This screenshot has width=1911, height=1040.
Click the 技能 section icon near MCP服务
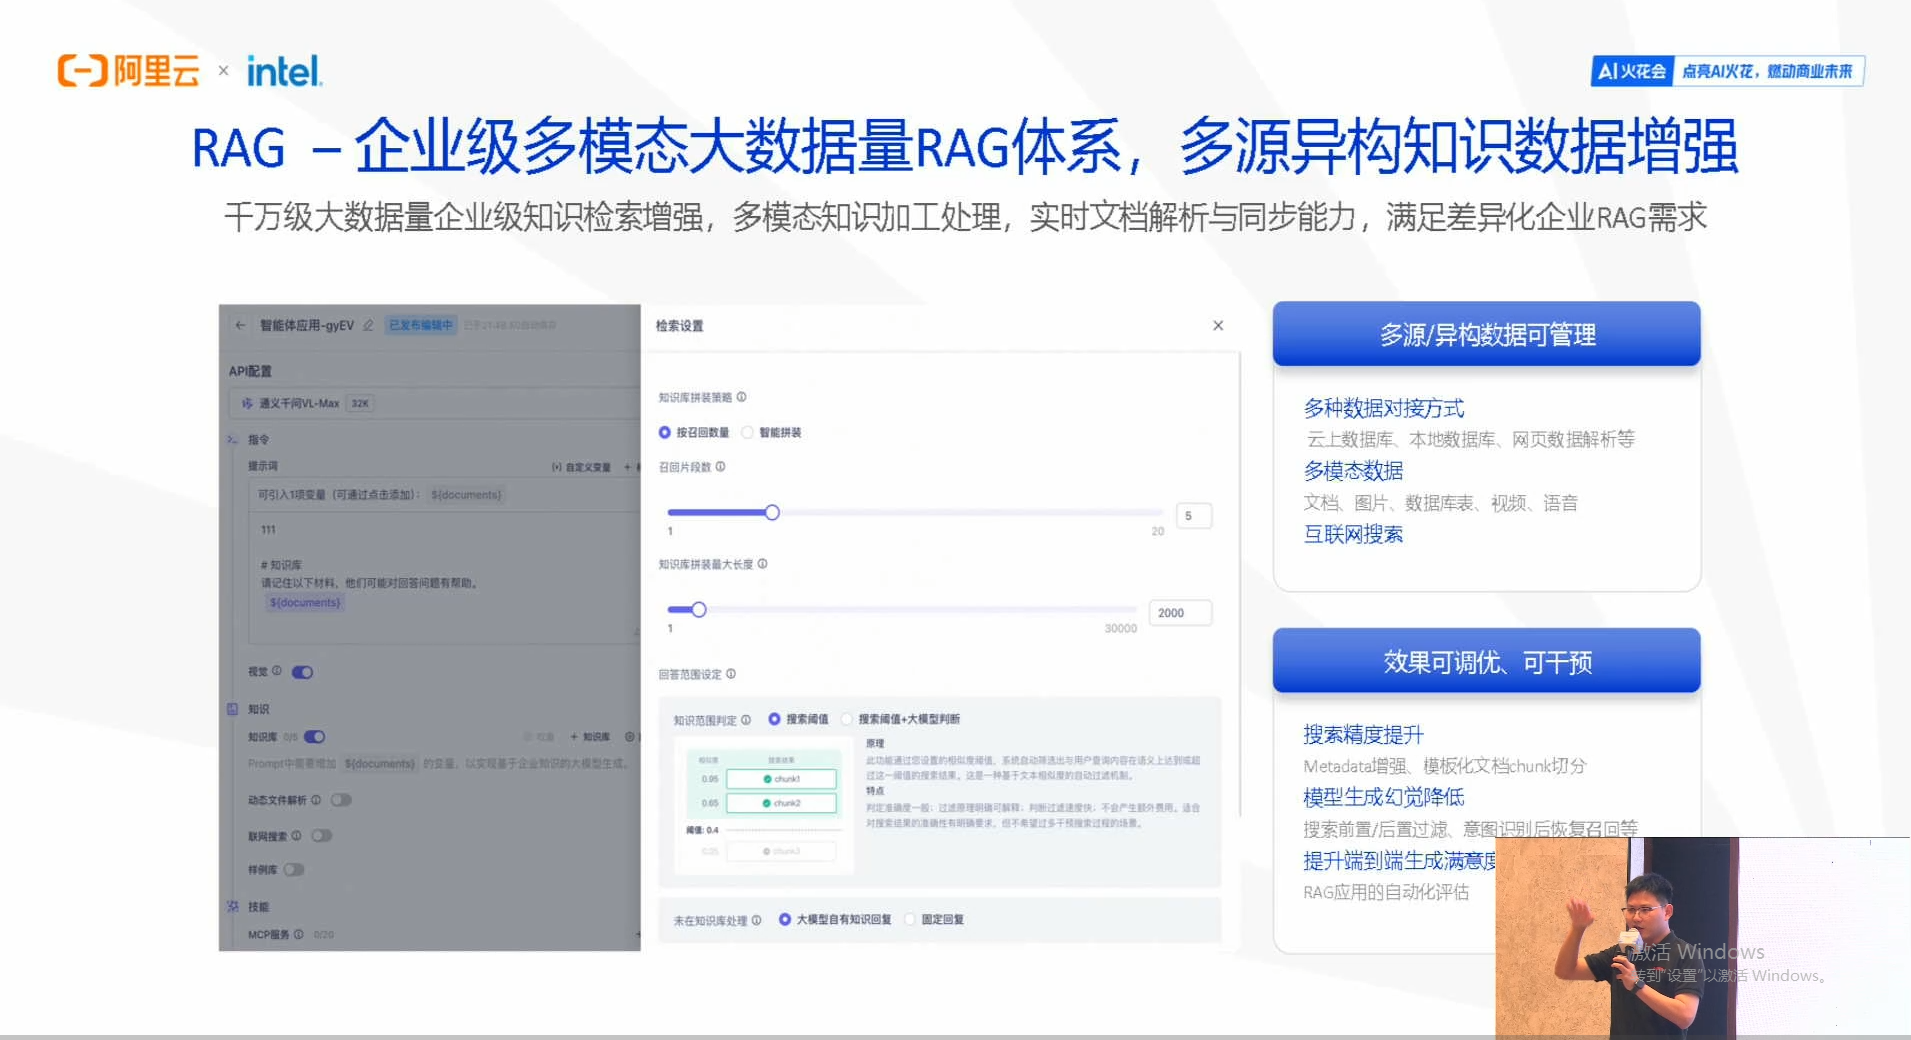(232, 908)
